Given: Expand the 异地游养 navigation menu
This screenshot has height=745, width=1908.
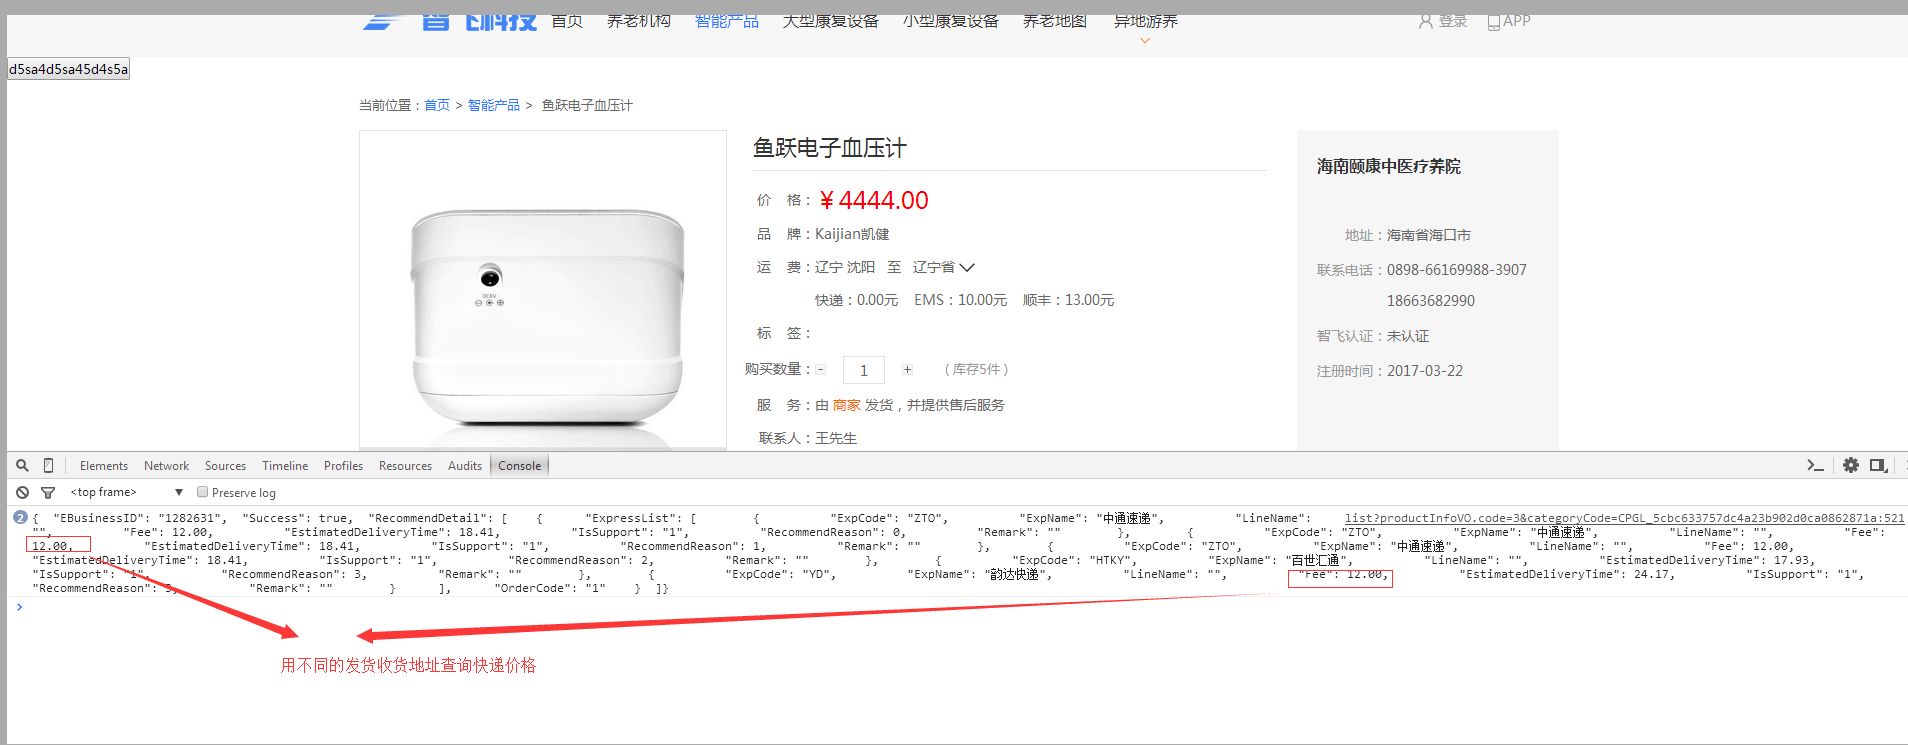Looking at the screenshot, I should coord(1145,22).
